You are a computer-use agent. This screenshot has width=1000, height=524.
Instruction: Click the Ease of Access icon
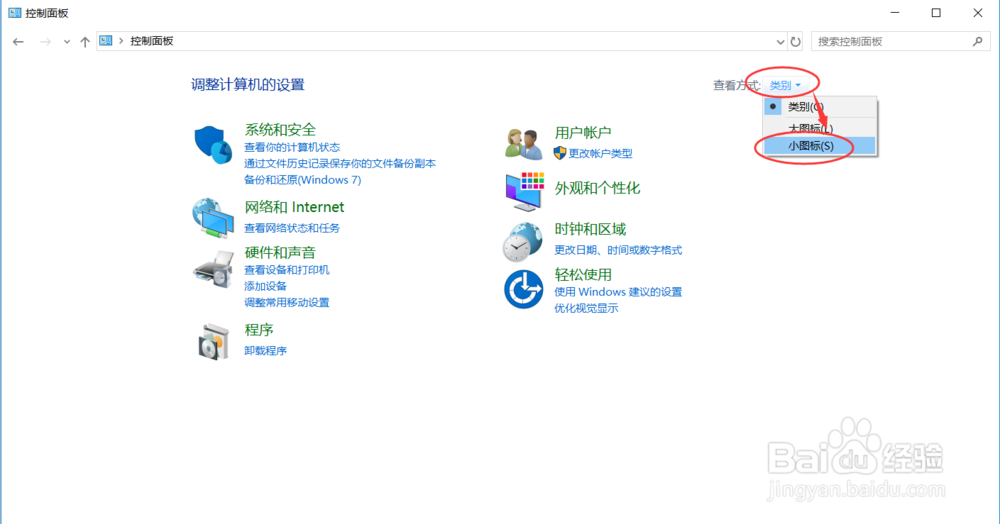[x=524, y=289]
